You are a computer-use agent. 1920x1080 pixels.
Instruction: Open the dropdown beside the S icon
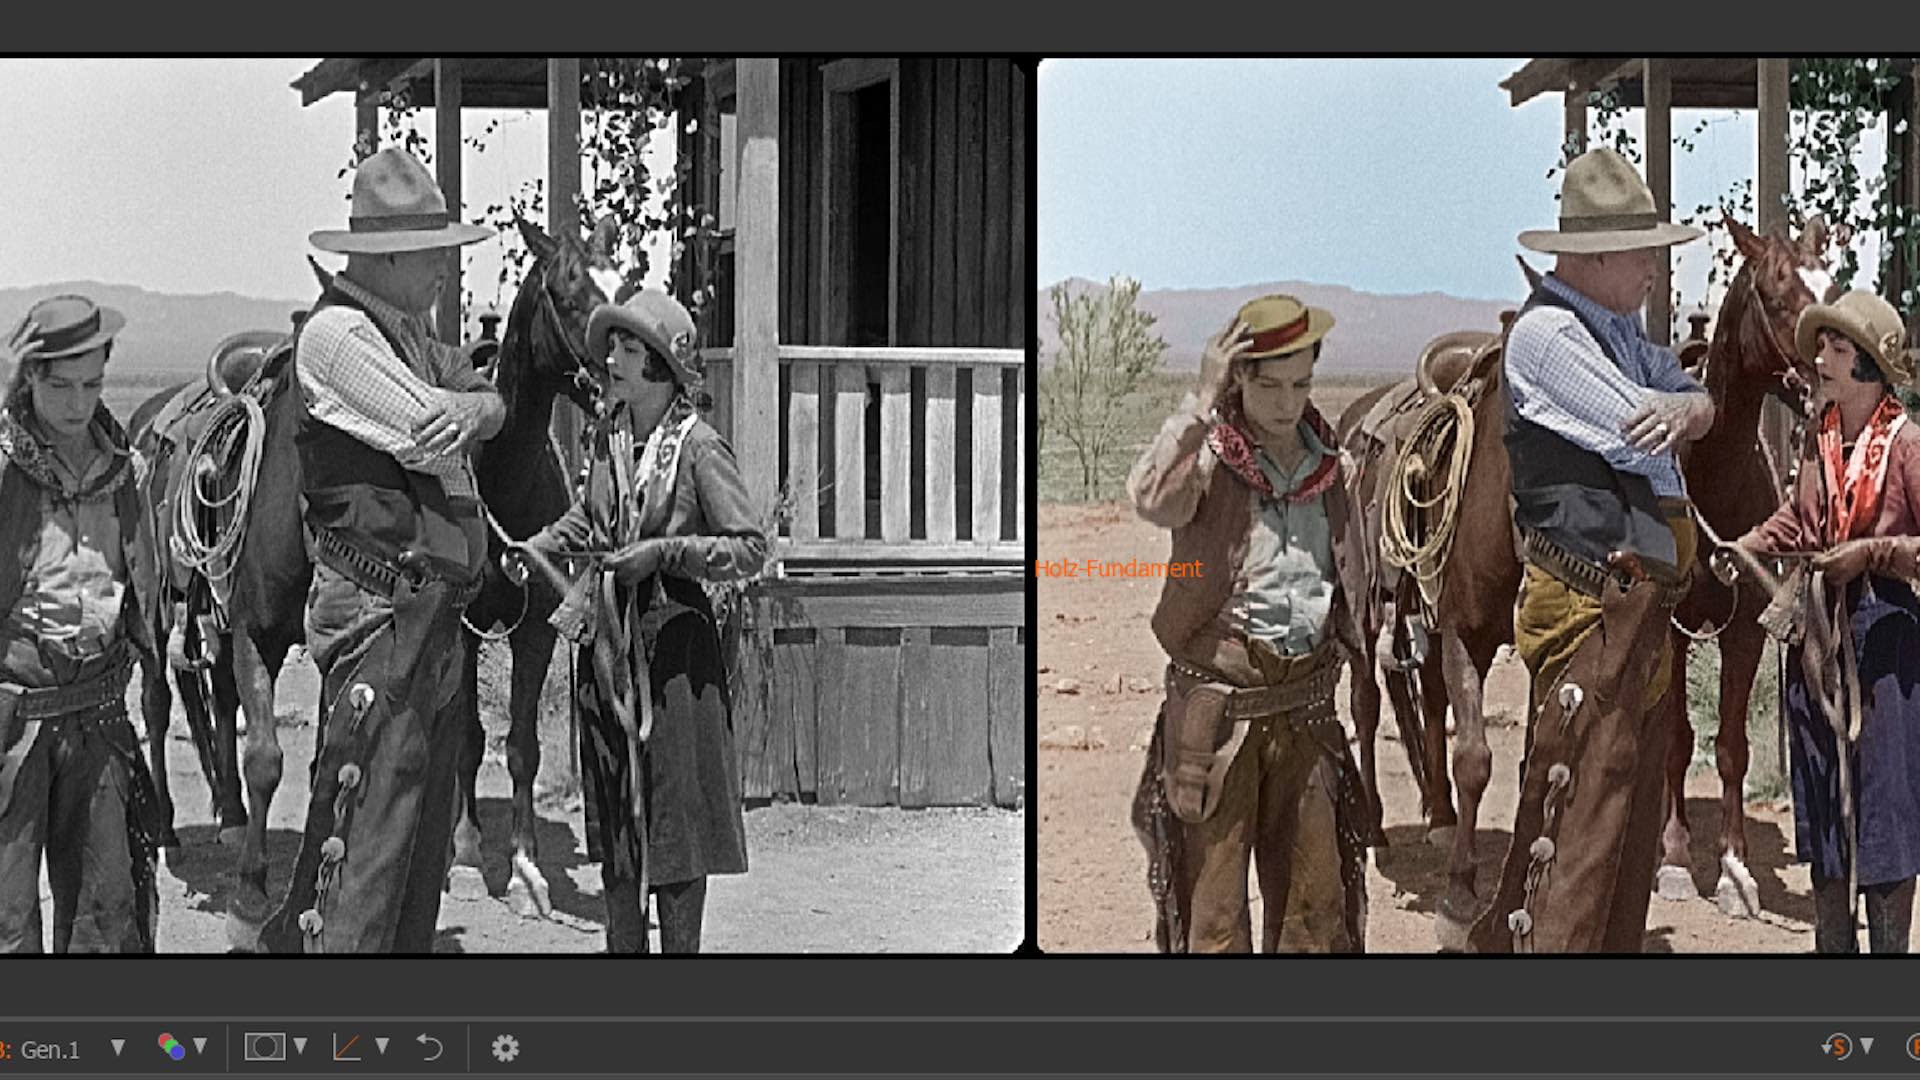(x=1866, y=1046)
